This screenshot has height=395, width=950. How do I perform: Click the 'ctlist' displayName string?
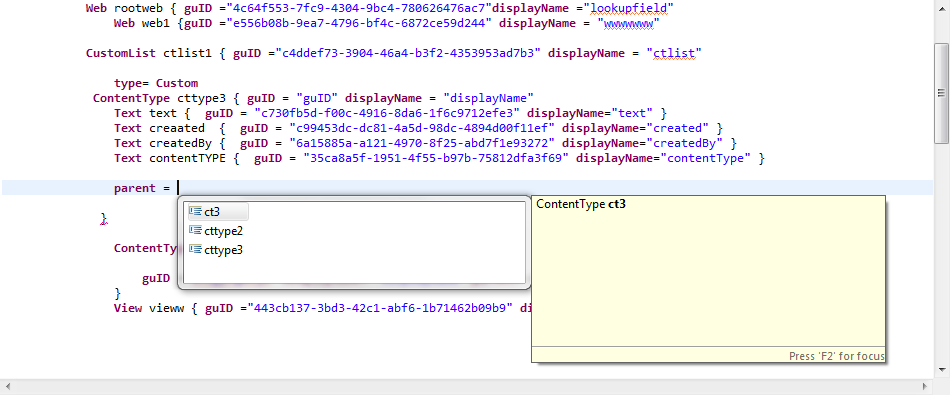pos(674,53)
